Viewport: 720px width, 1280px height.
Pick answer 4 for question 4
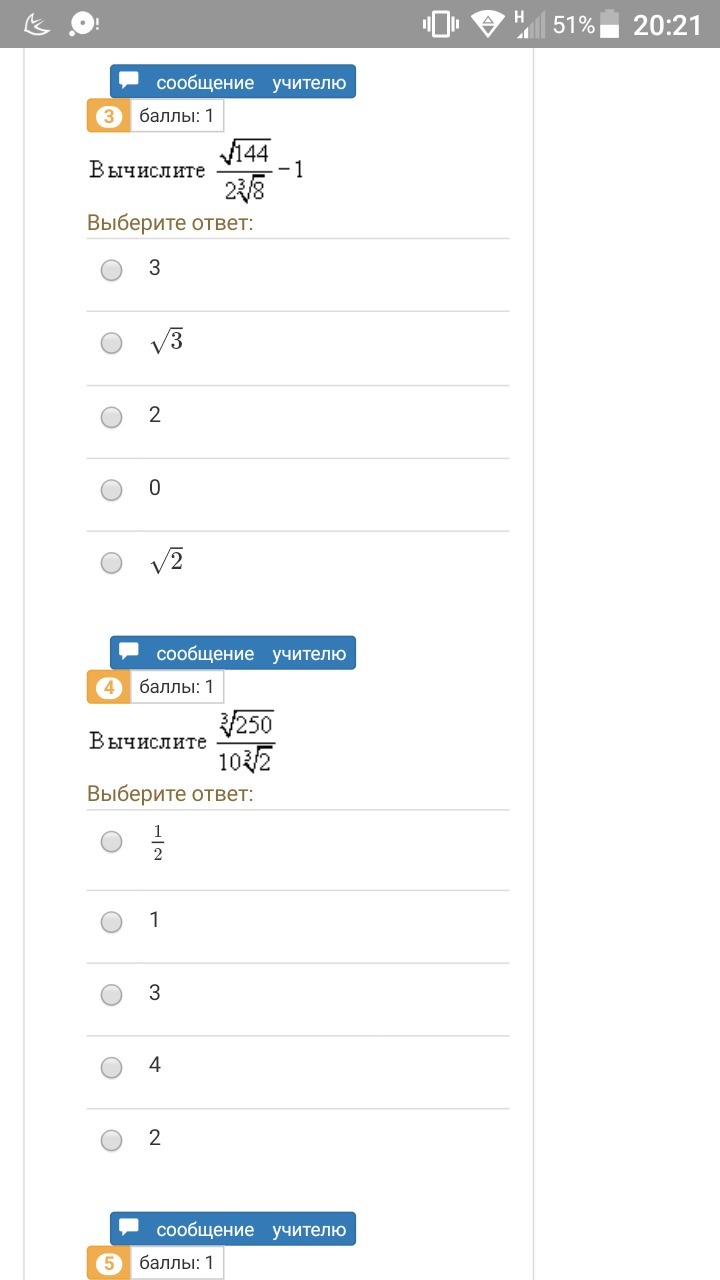coord(111,1067)
